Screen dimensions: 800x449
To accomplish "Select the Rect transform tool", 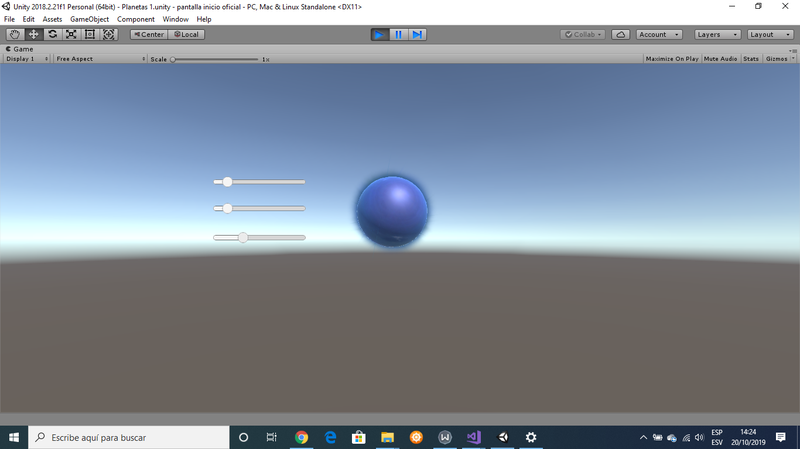I will tap(90, 34).
